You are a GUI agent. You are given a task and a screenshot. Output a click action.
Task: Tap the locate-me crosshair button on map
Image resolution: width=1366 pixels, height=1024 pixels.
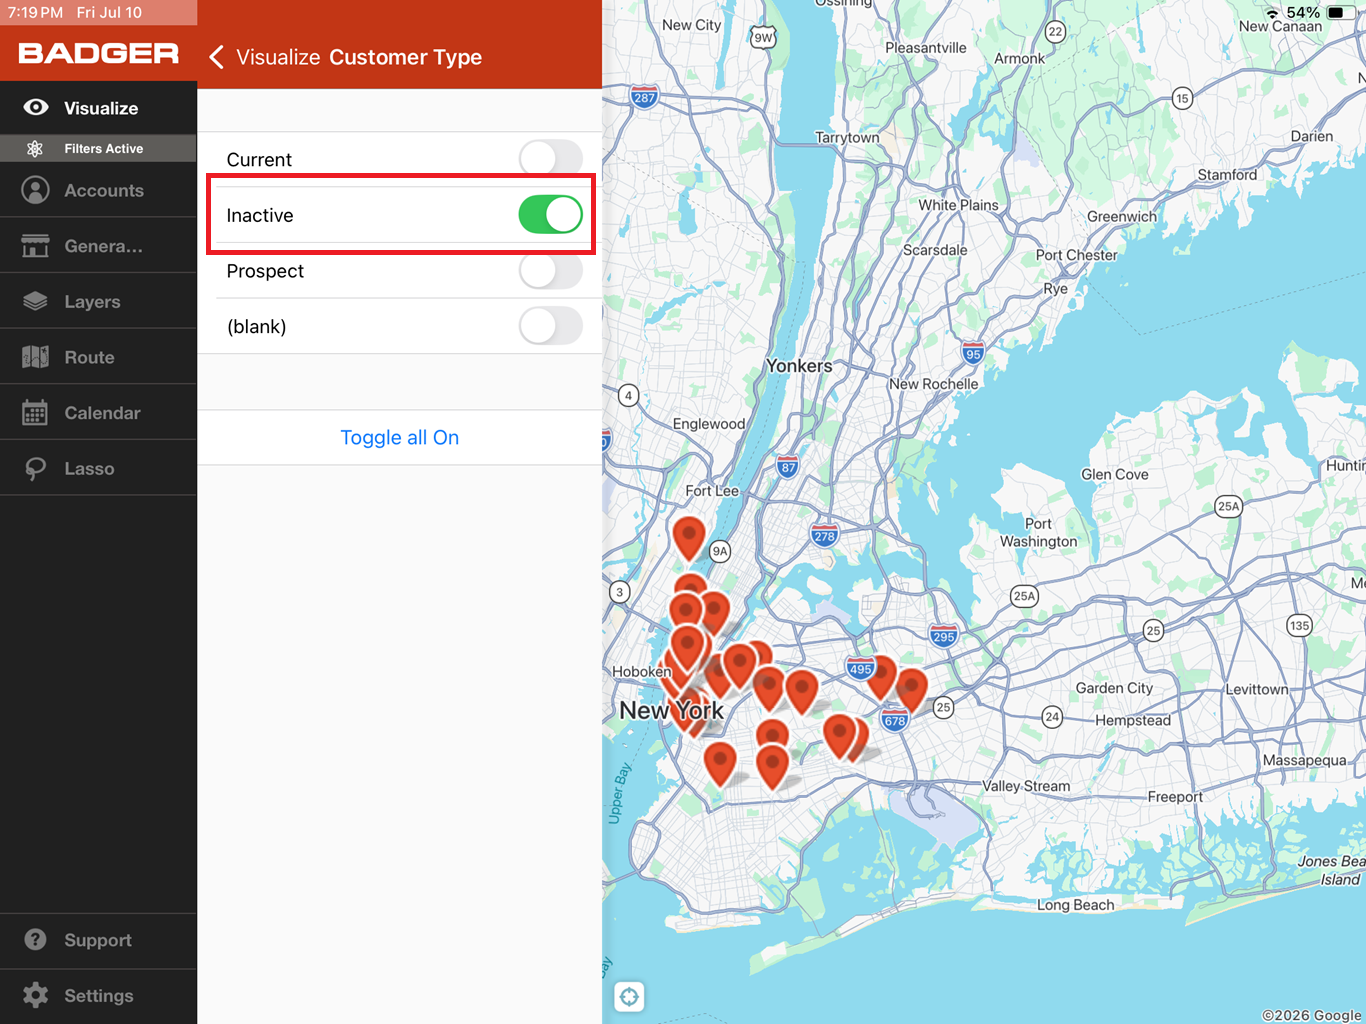[629, 996]
